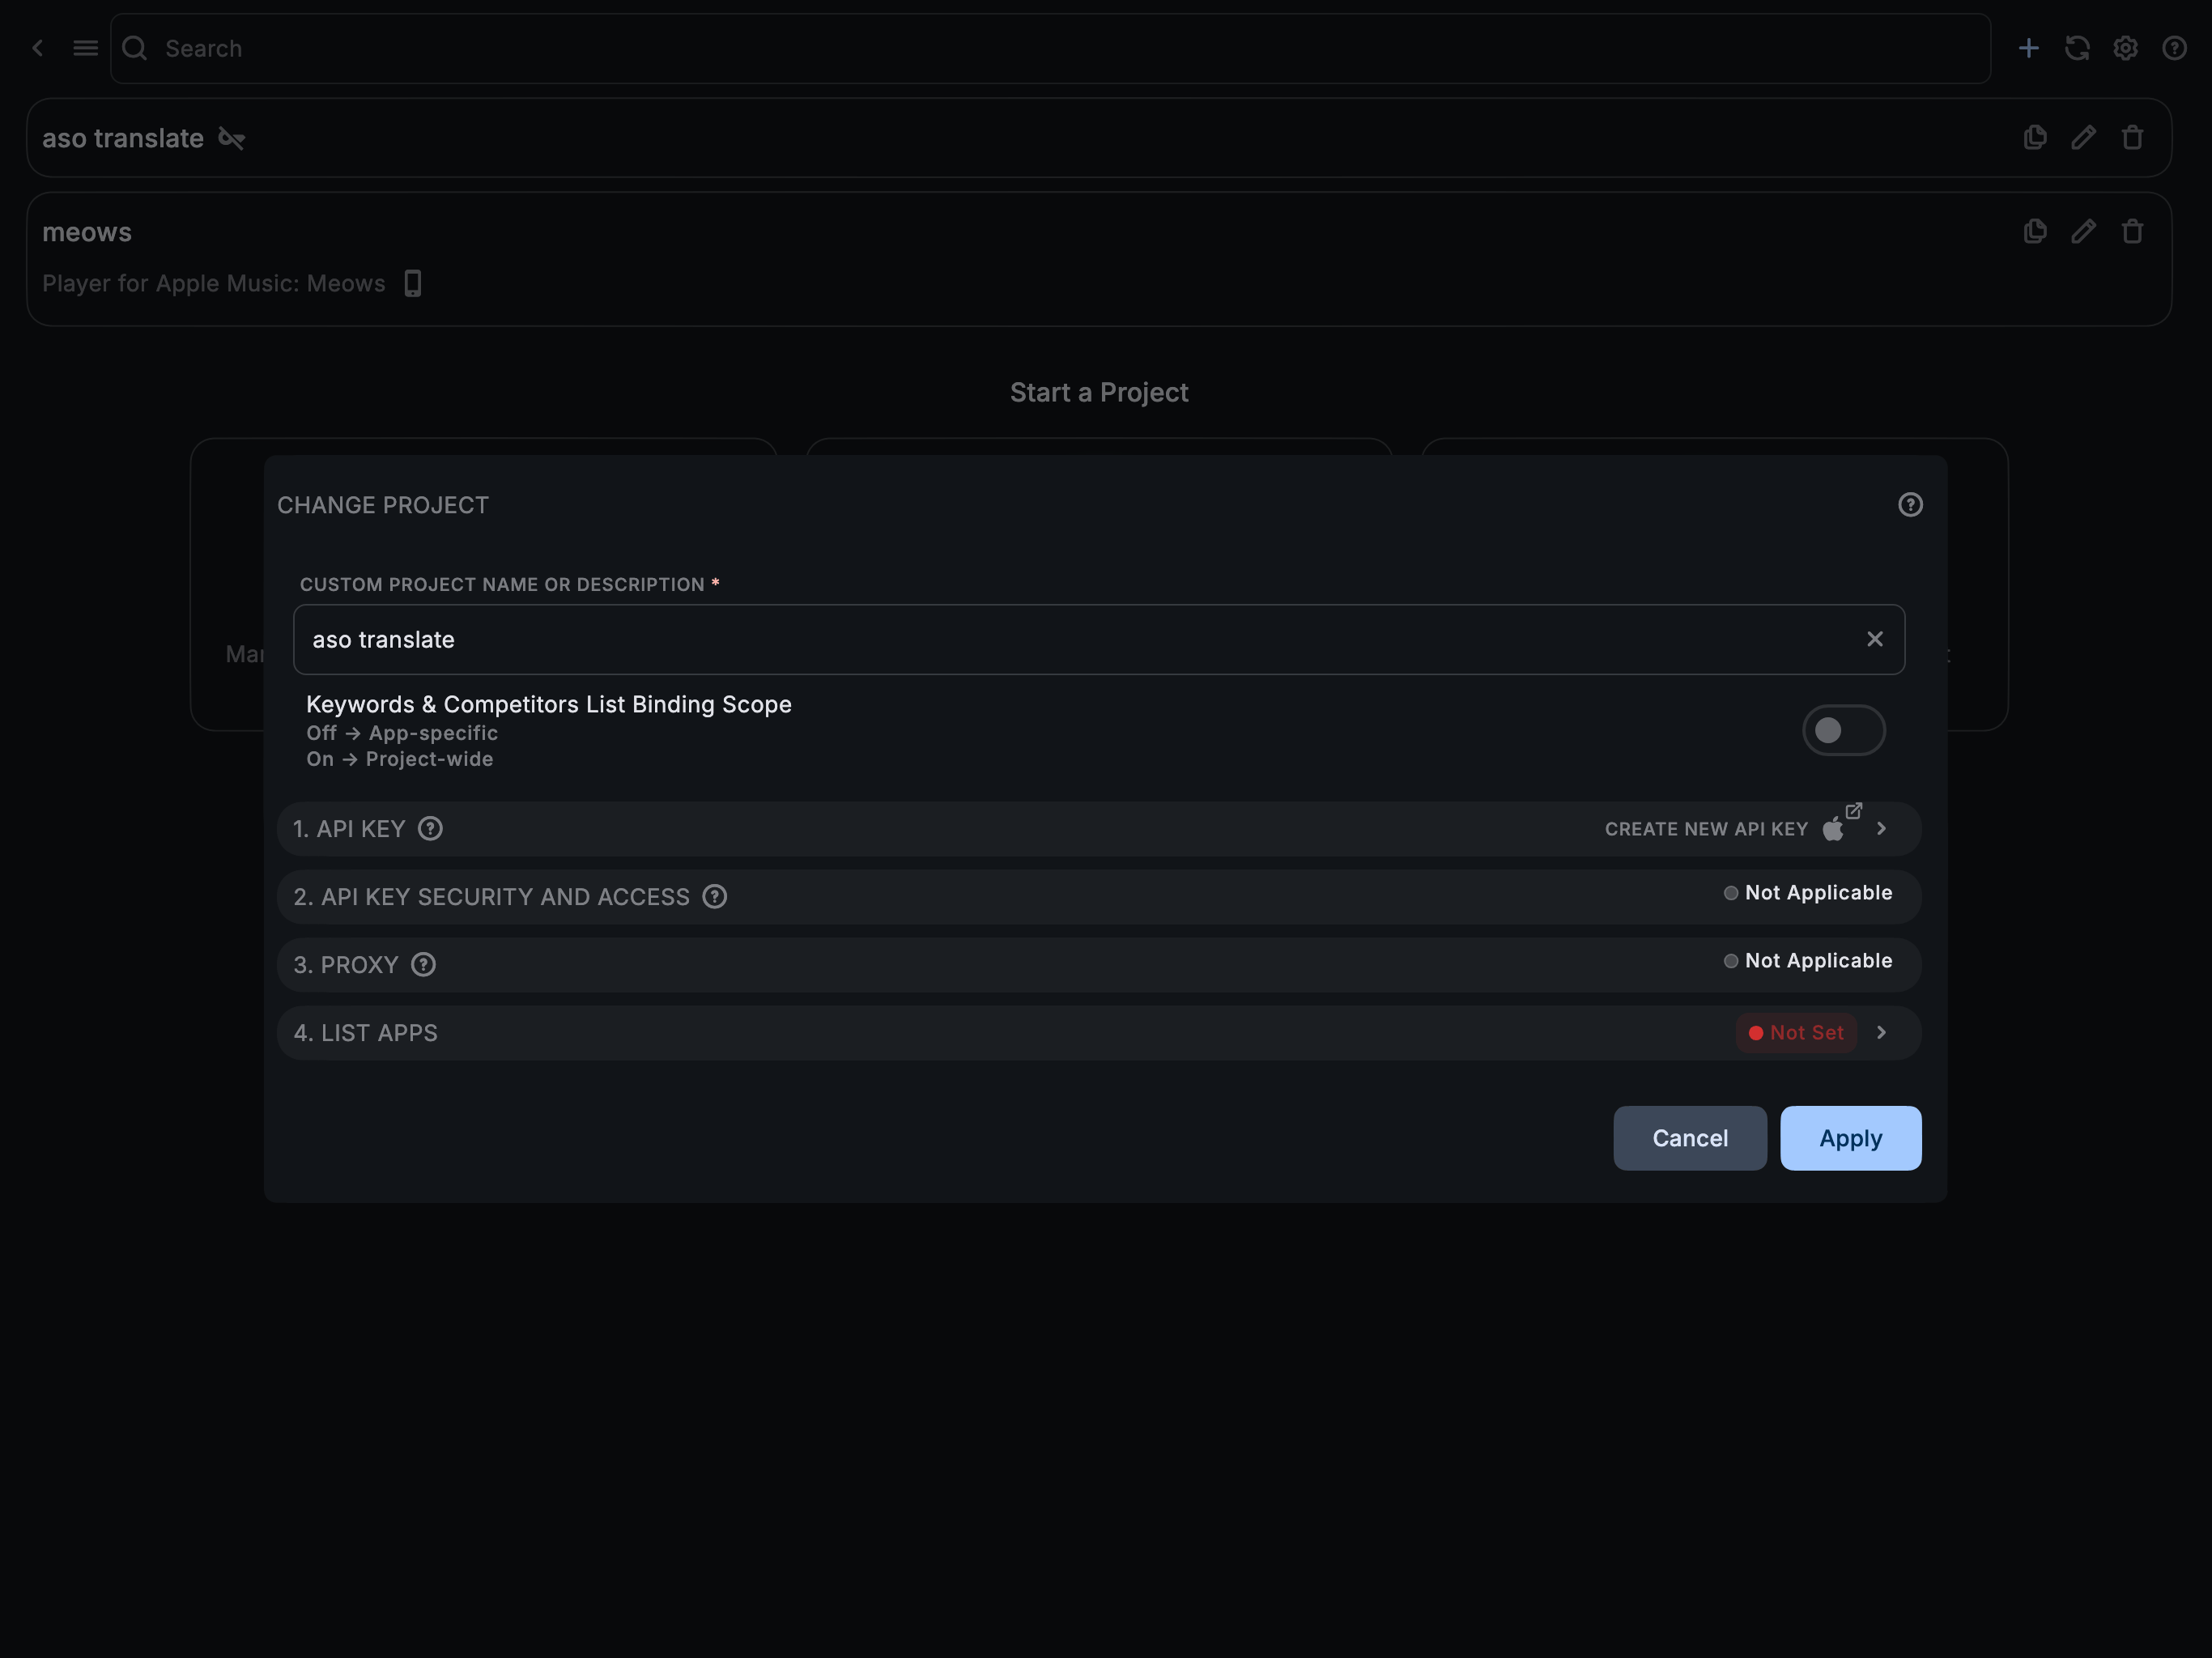Edit the aso translate project with pencil icon
Image resolution: width=2212 pixels, height=1658 pixels.
pyautogui.click(x=2083, y=138)
